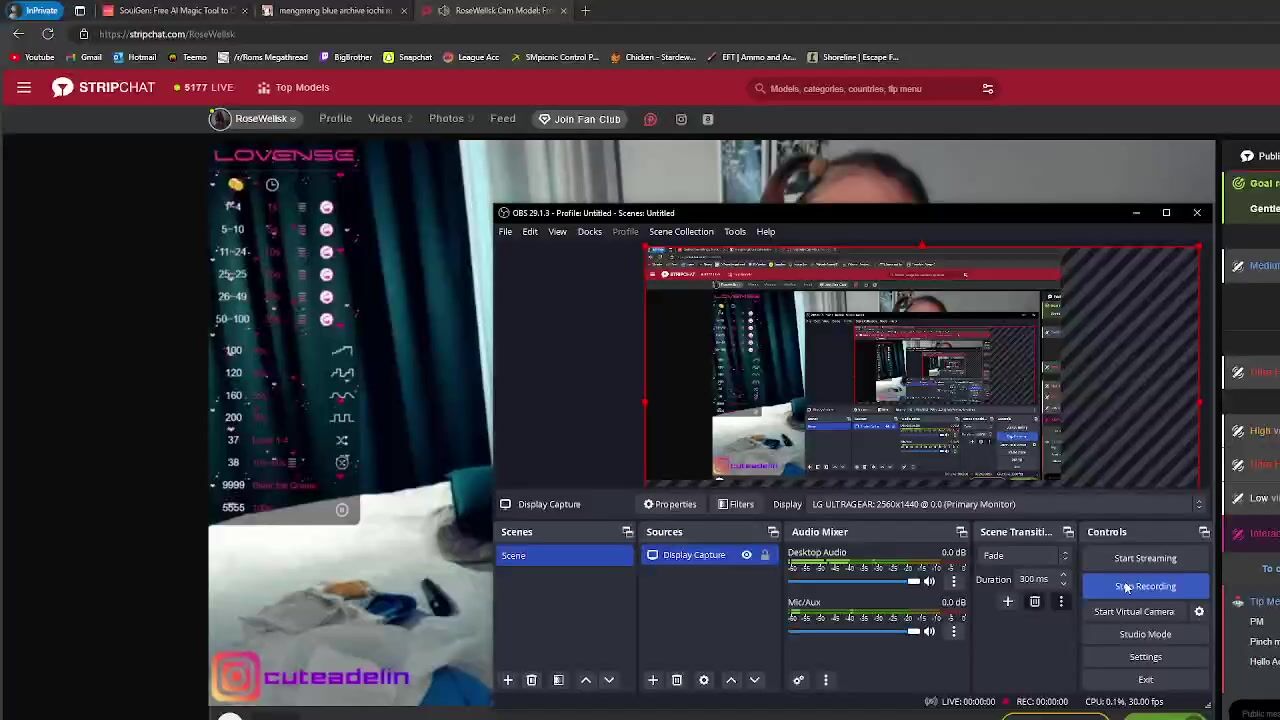
Task: Open source properties gear in Sources toolbar
Action: [703, 680]
